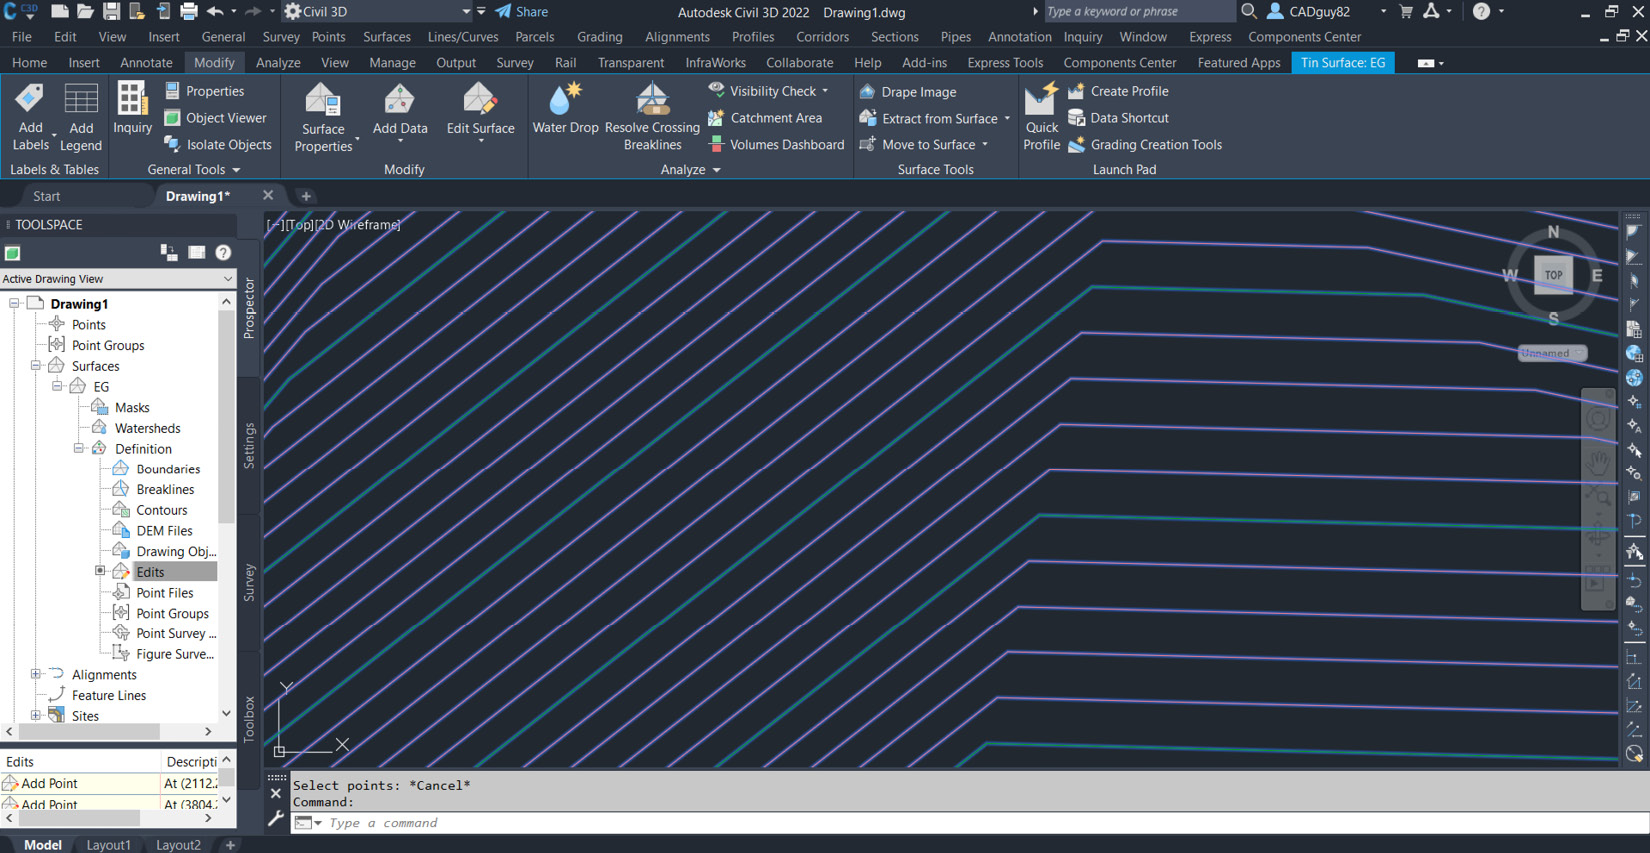Click the TOP face of the ViewCube
Screen dimensions: 1650x853
point(1553,275)
